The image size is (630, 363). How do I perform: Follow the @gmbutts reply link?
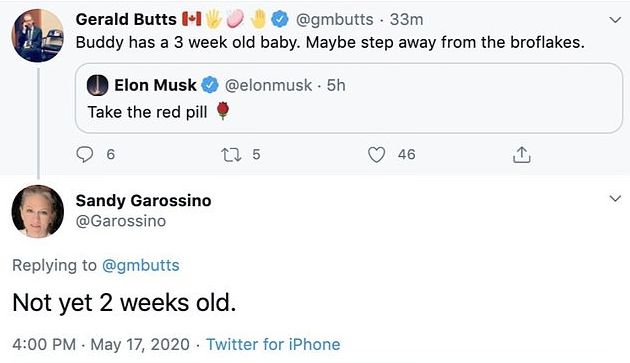click(141, 265)
